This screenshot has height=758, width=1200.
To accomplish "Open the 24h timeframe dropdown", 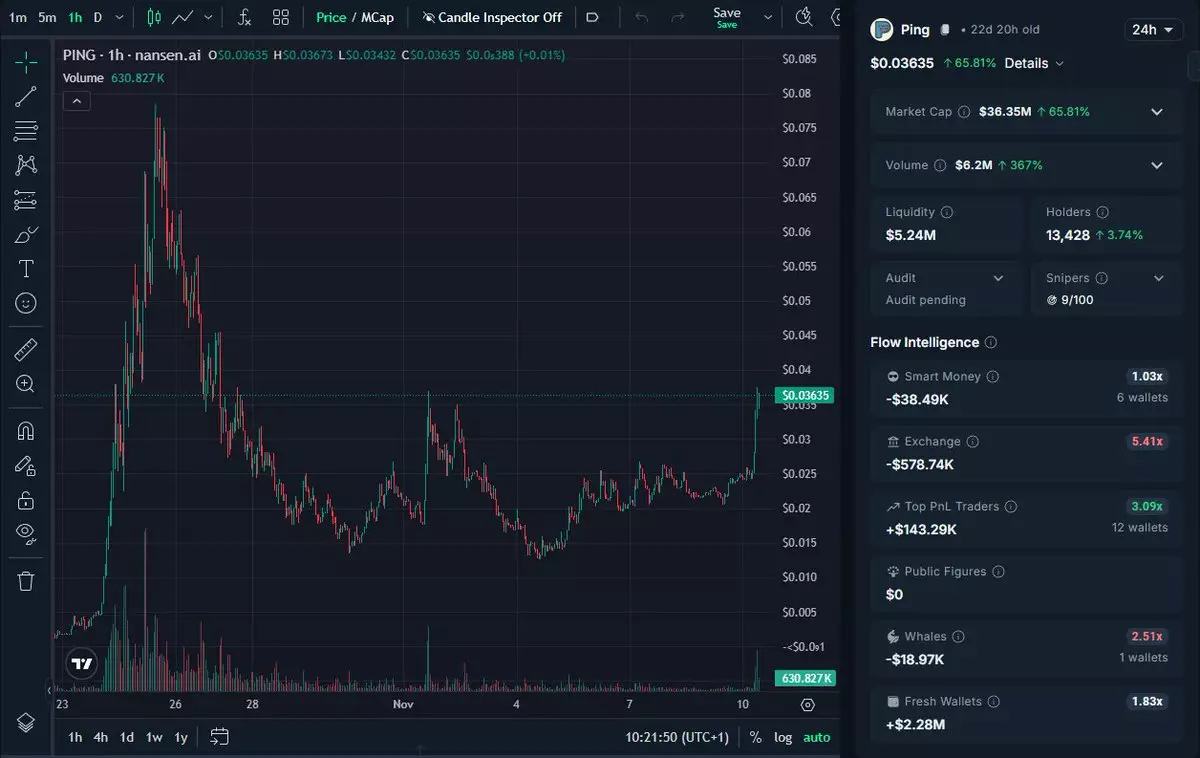I will point(1153,30).
